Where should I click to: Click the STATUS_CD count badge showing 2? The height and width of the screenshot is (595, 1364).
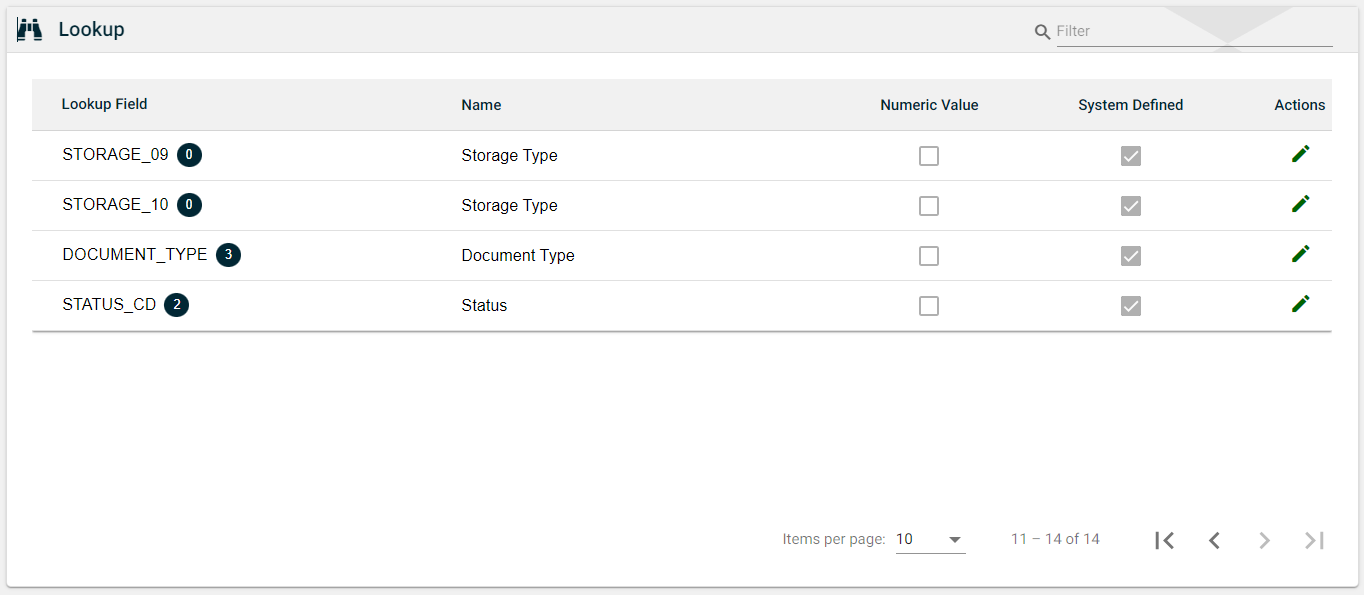177,305
